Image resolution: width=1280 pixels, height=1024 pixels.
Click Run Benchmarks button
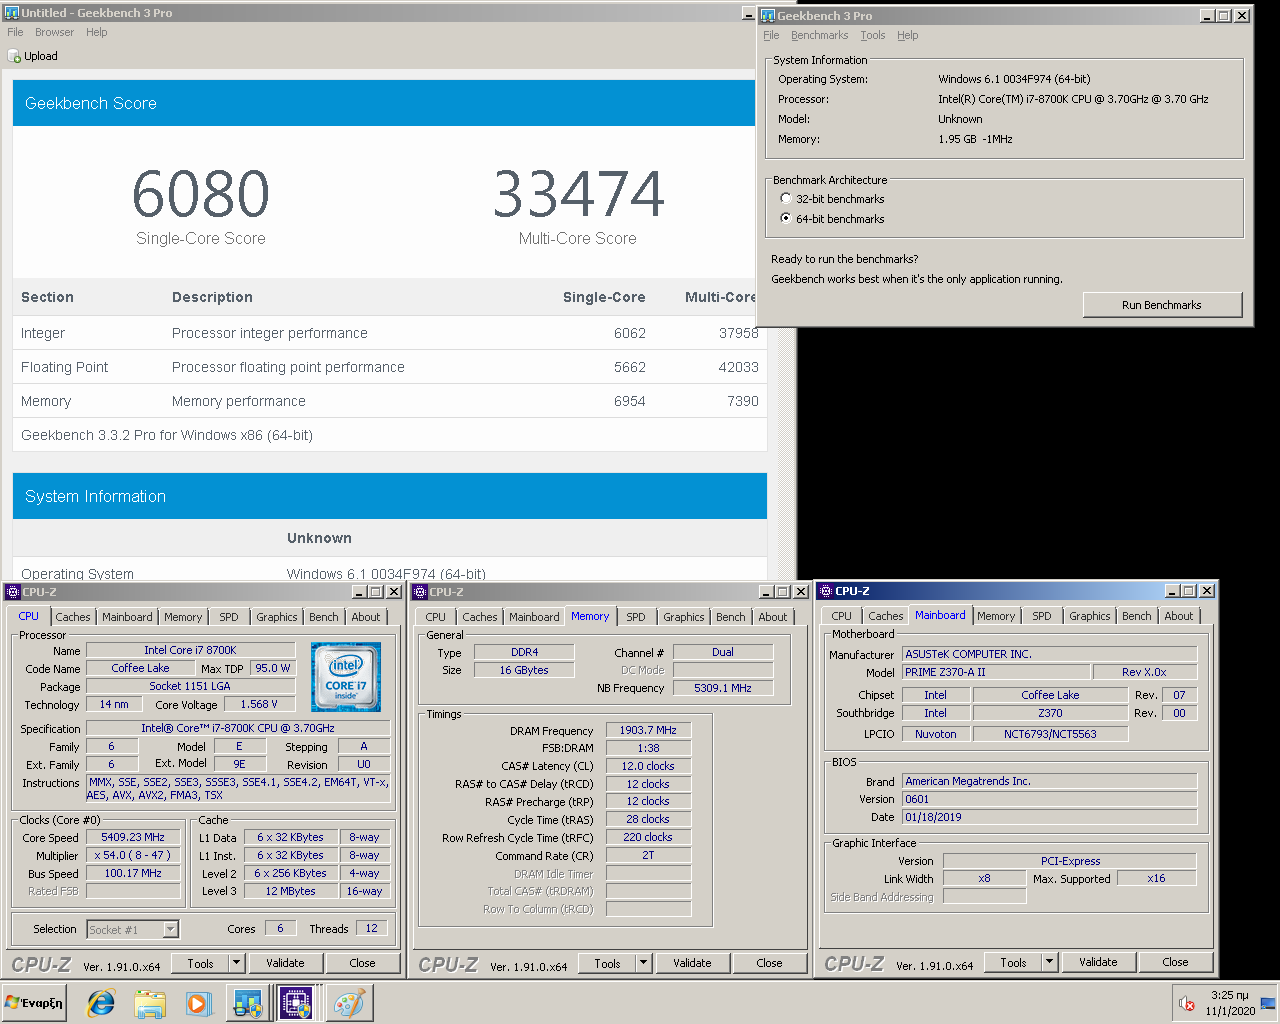pos(1162,305)
